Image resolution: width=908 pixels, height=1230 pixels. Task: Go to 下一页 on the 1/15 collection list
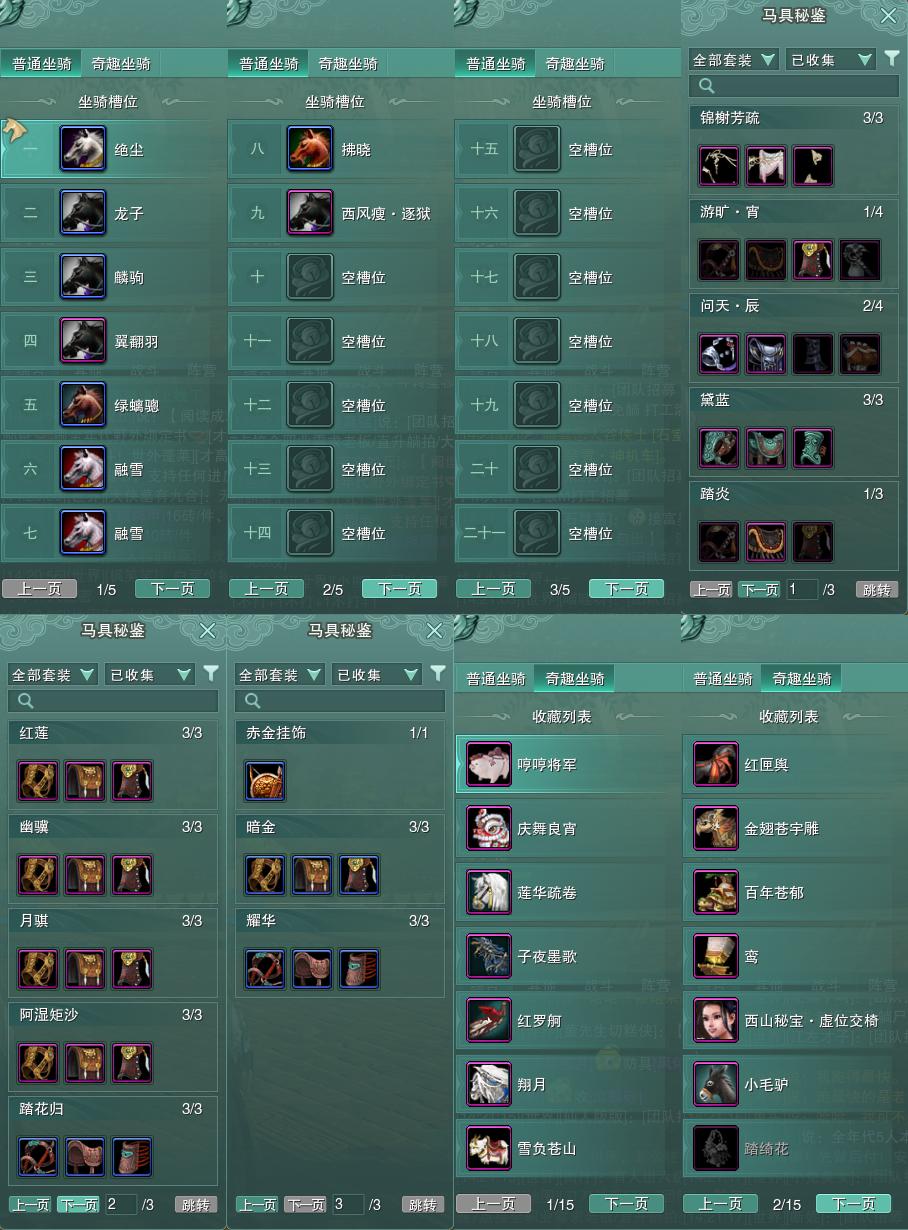[626, 1204]
